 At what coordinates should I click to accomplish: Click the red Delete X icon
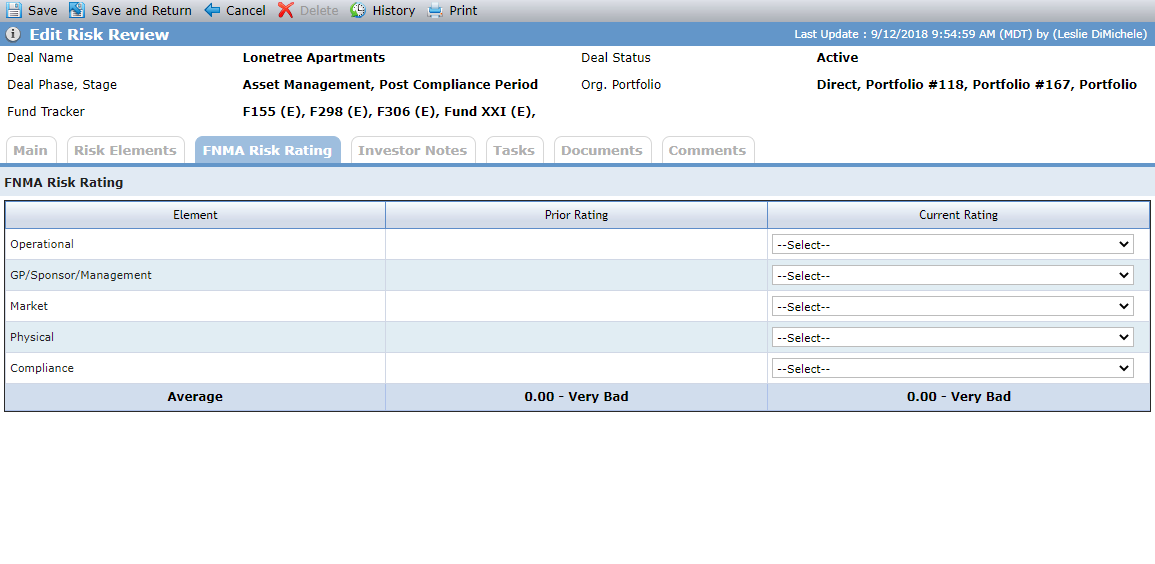point(286,10)
